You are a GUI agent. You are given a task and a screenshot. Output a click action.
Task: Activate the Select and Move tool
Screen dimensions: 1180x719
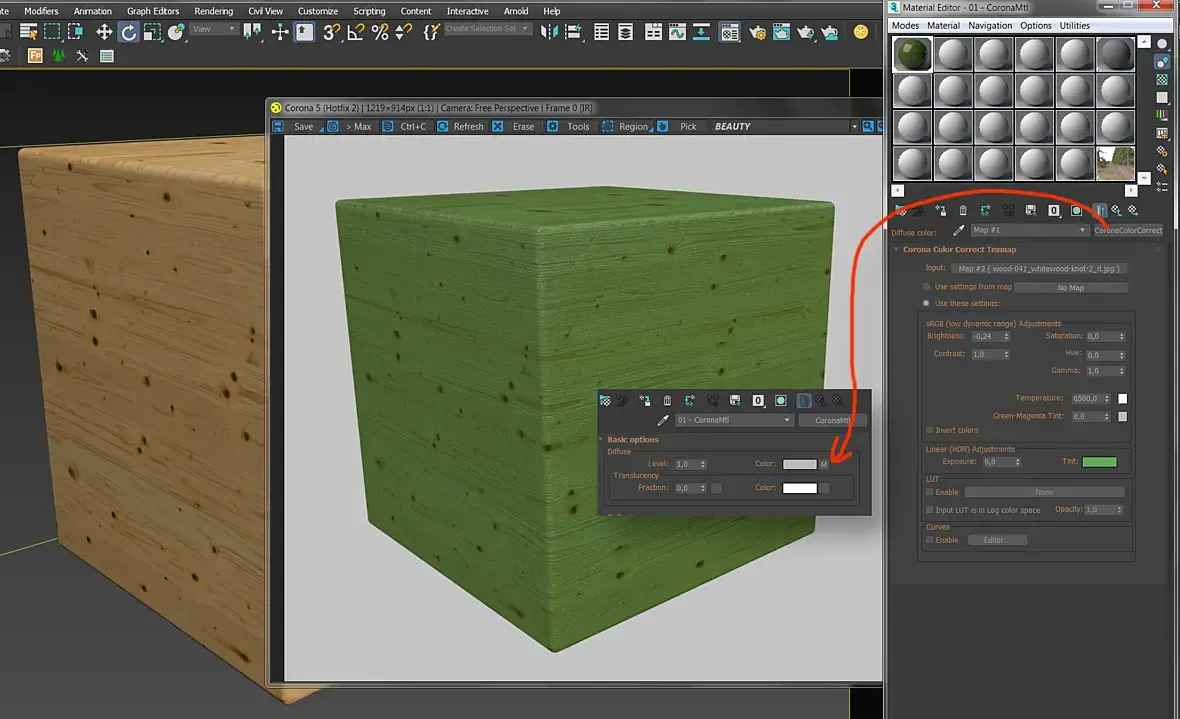[104, 32]
